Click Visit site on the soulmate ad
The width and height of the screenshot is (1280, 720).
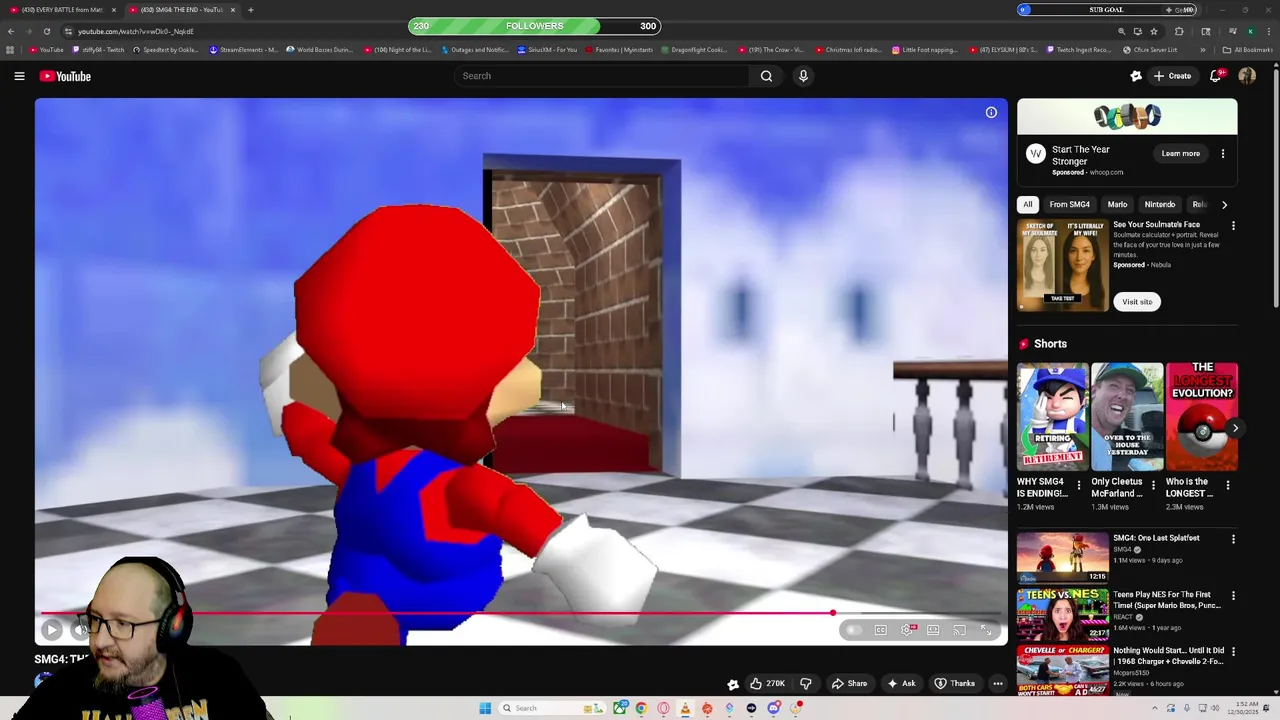[x=1137, y=302]
